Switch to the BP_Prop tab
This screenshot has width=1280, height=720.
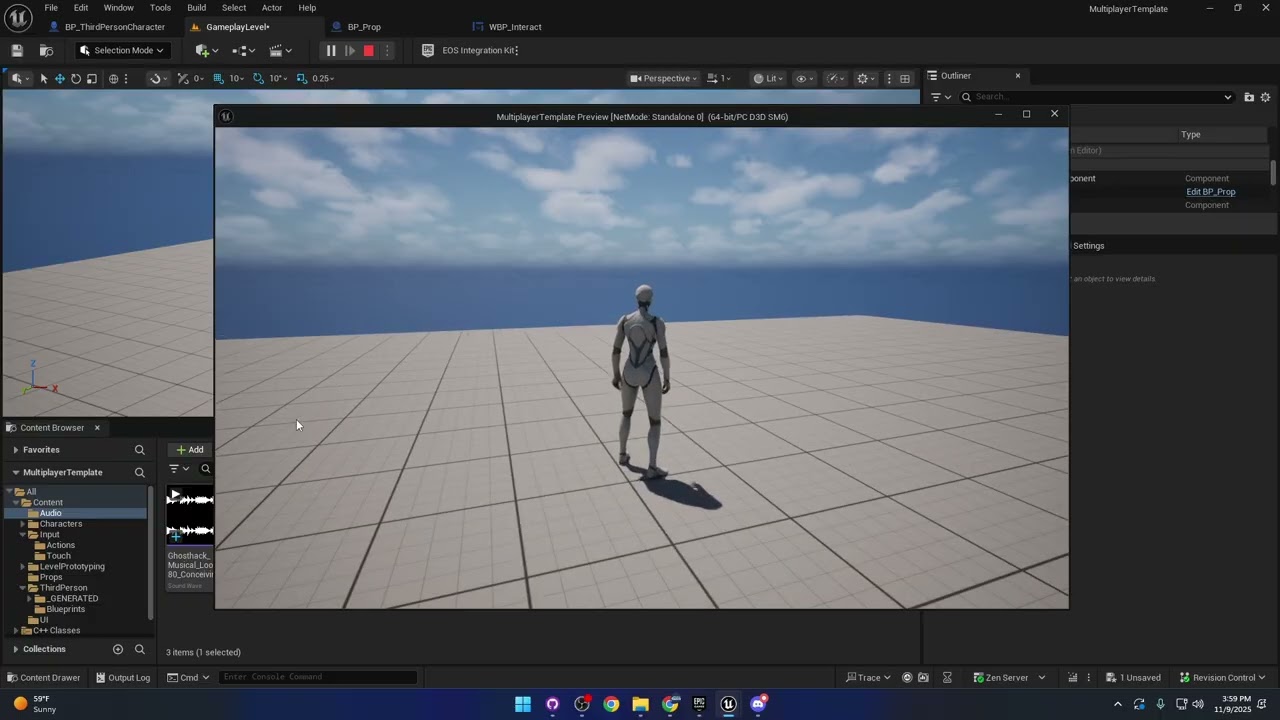[x=364, y=27]
